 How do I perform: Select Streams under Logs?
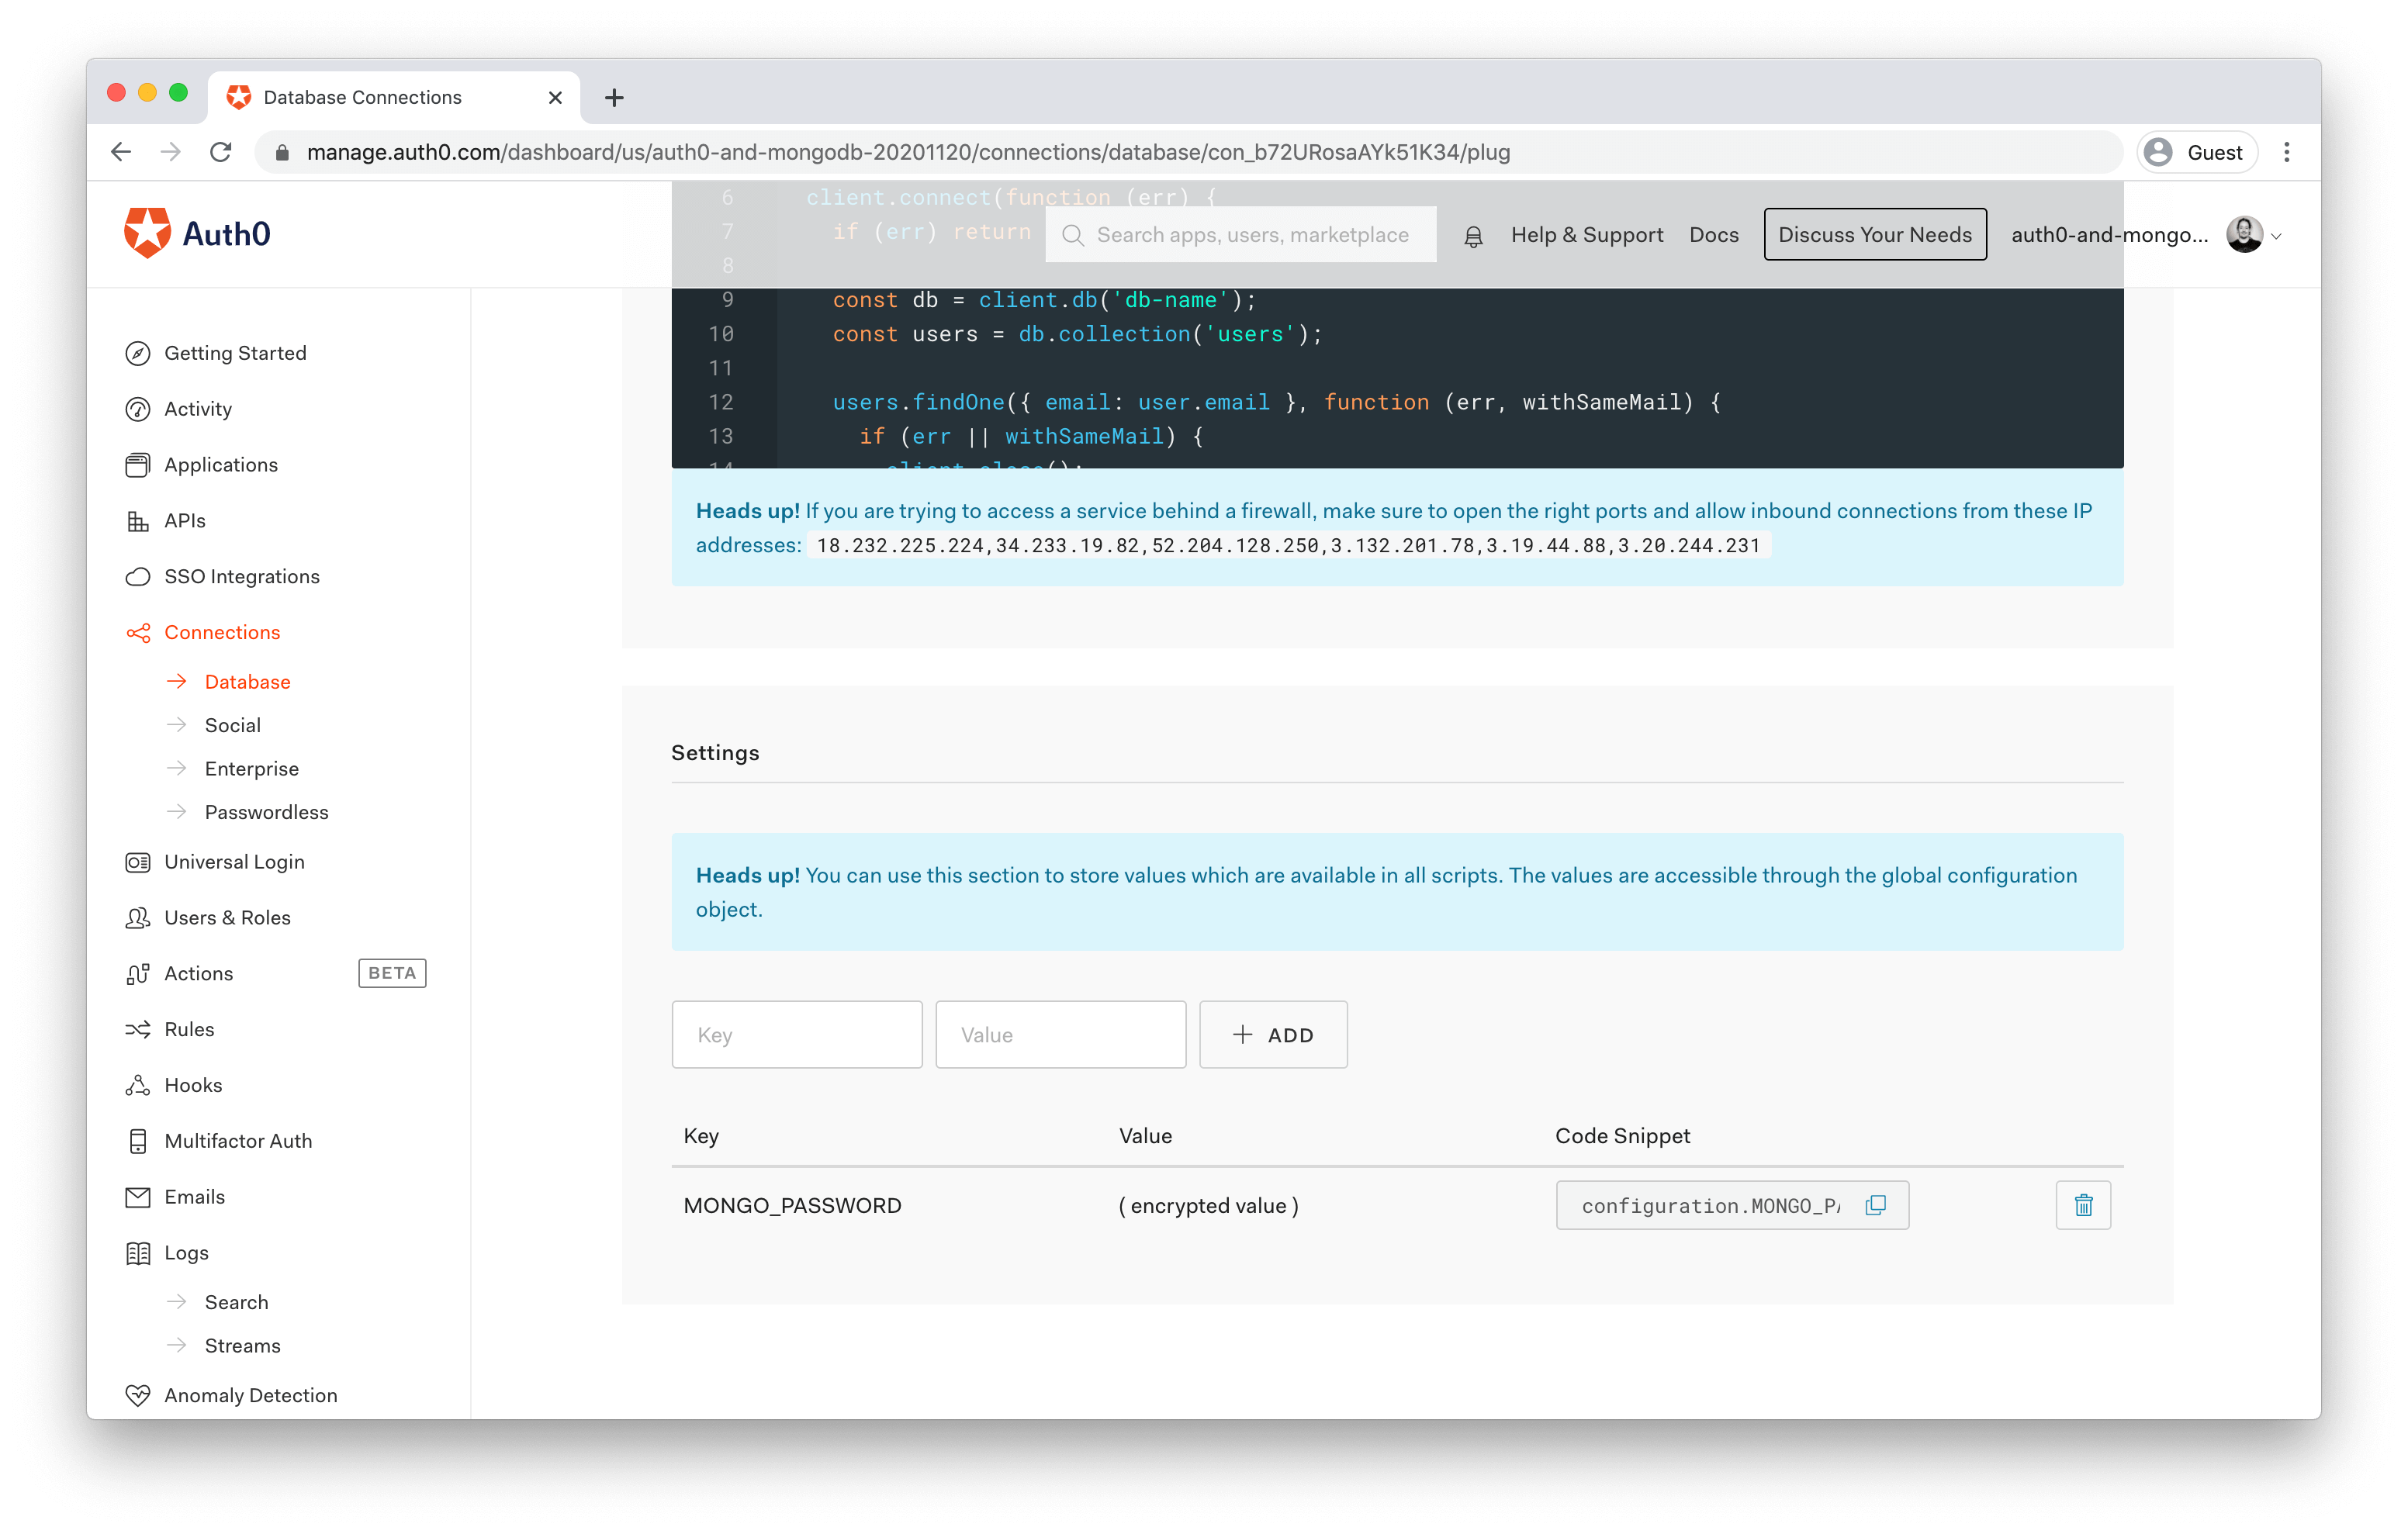(242, 1346)
